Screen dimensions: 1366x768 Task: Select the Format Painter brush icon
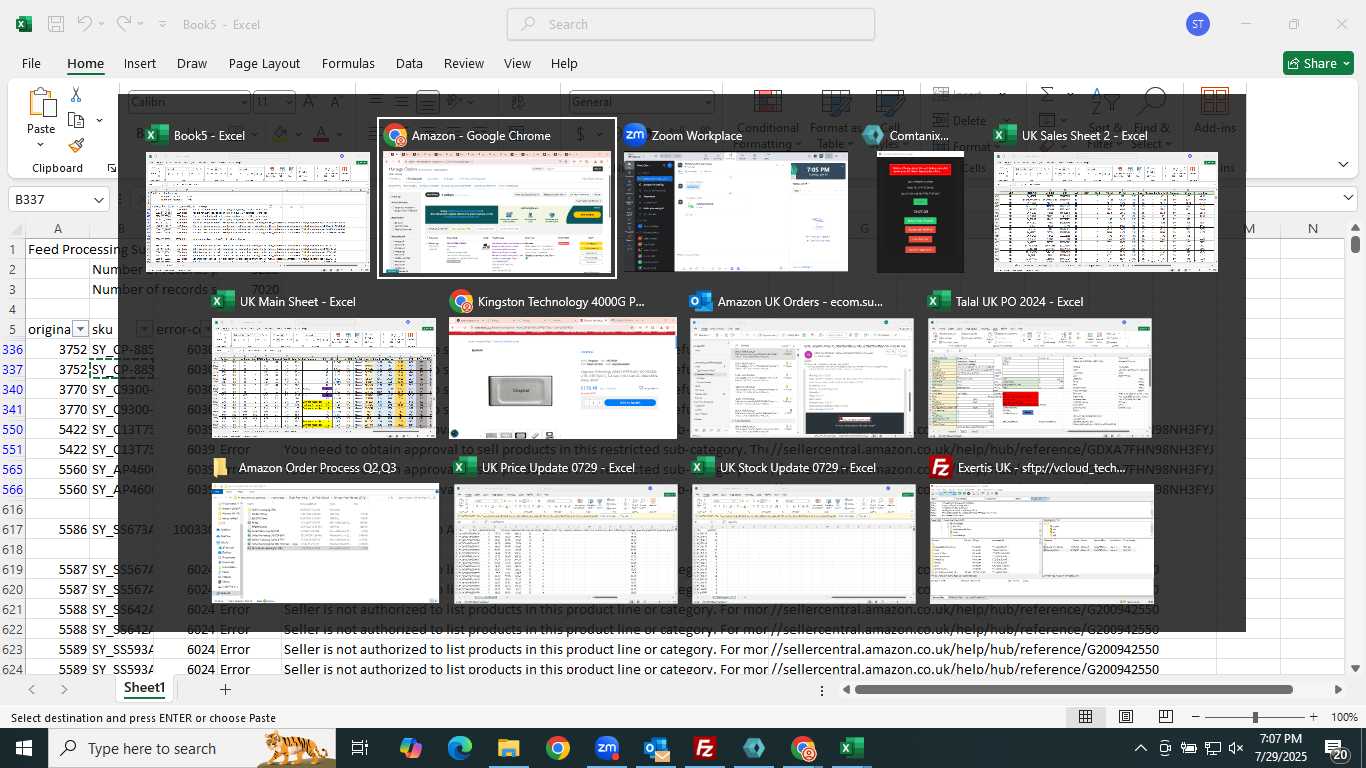tap(76, 145)
